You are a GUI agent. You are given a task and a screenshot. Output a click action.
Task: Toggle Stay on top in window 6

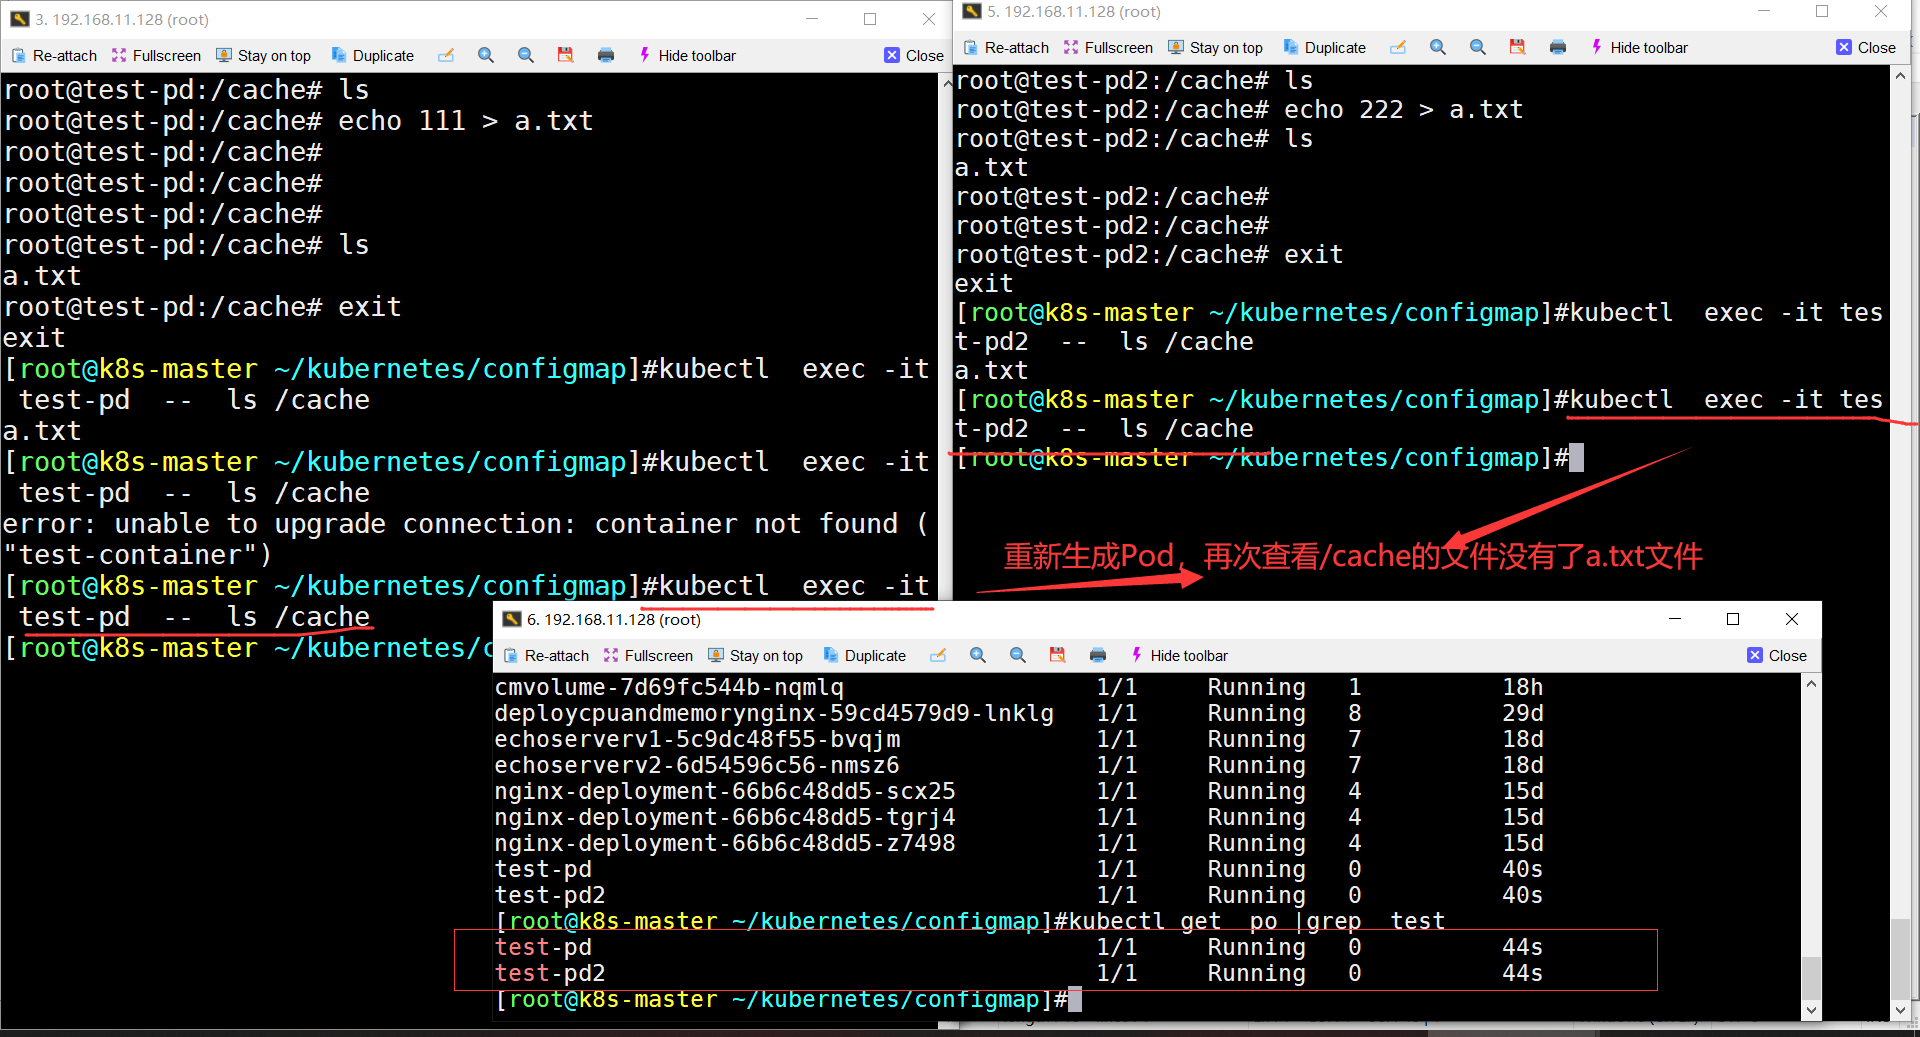[756, 656]
